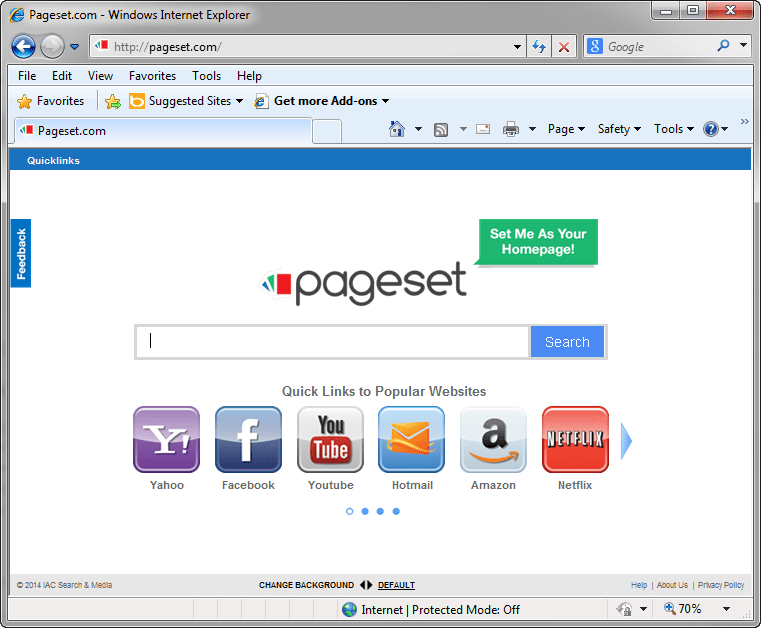The image size is (761, 628).
Task: Select the second carousel page dot
Action: click(x=365, y=511)
